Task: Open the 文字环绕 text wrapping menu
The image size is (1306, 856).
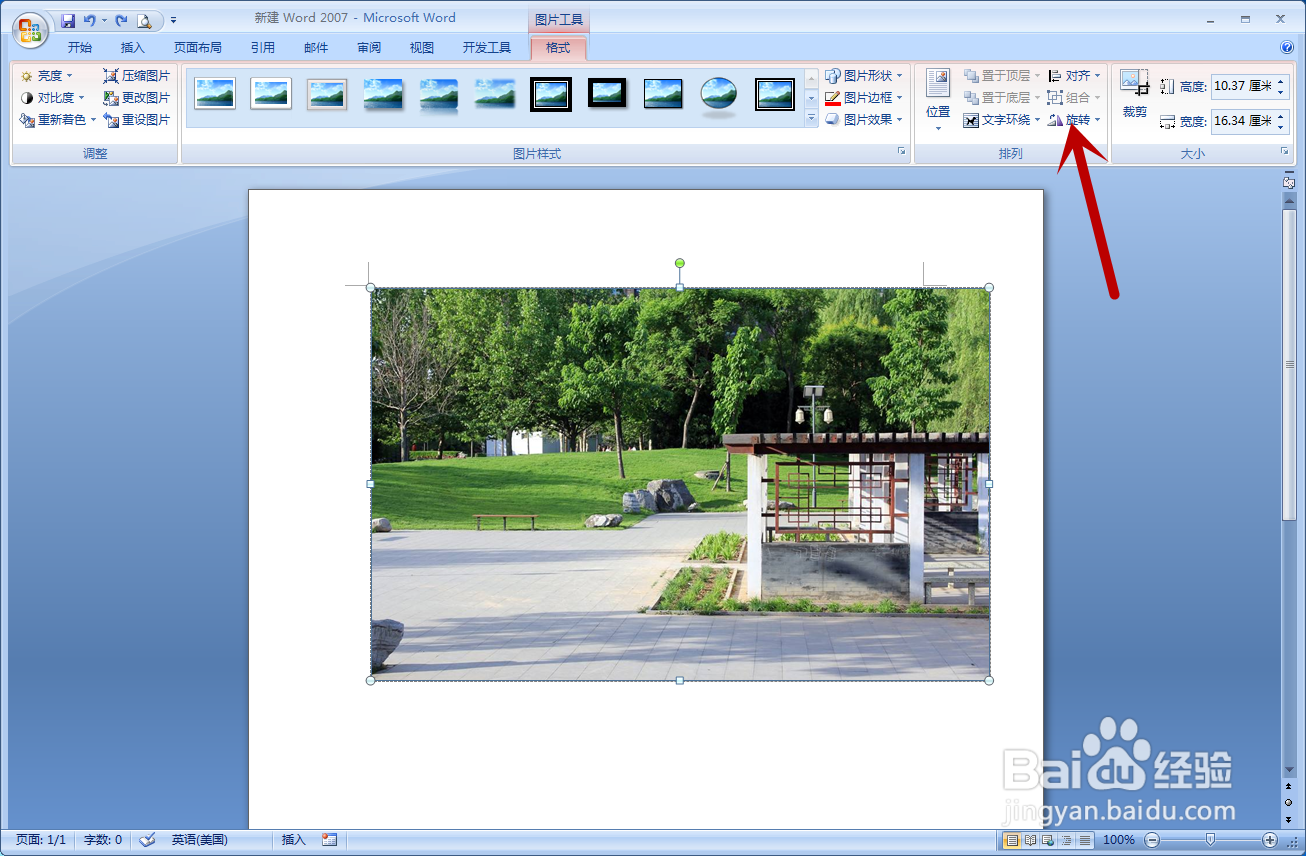Action: point(1001,120)
